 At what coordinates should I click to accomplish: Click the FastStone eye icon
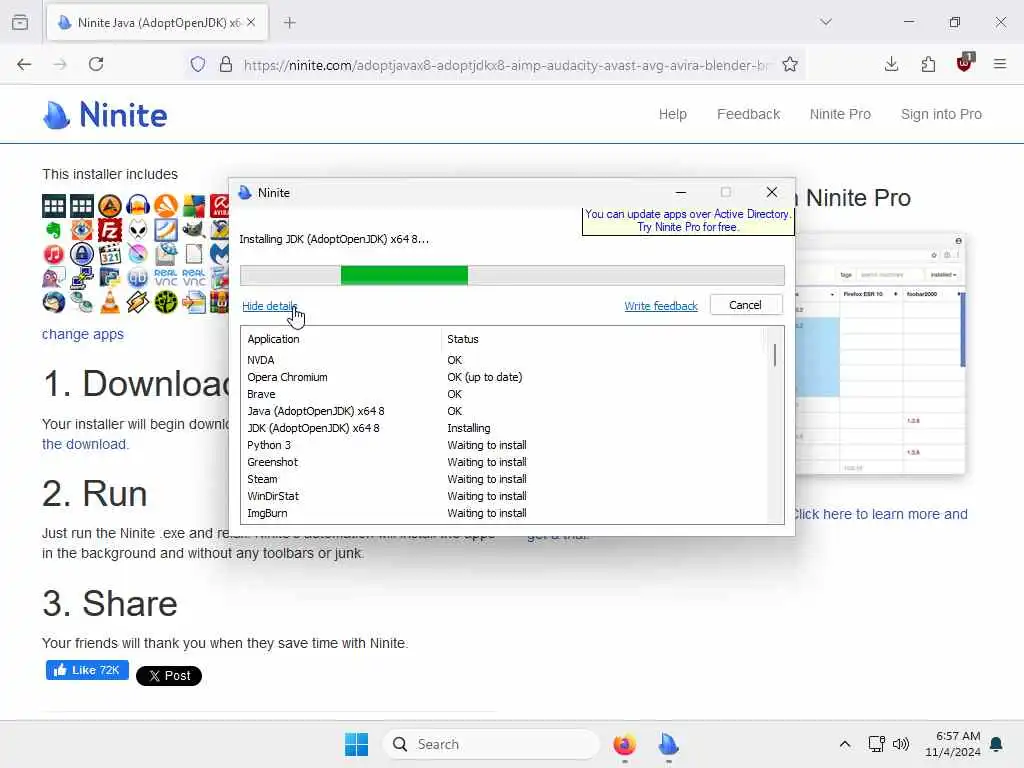[x=82, y=231]
